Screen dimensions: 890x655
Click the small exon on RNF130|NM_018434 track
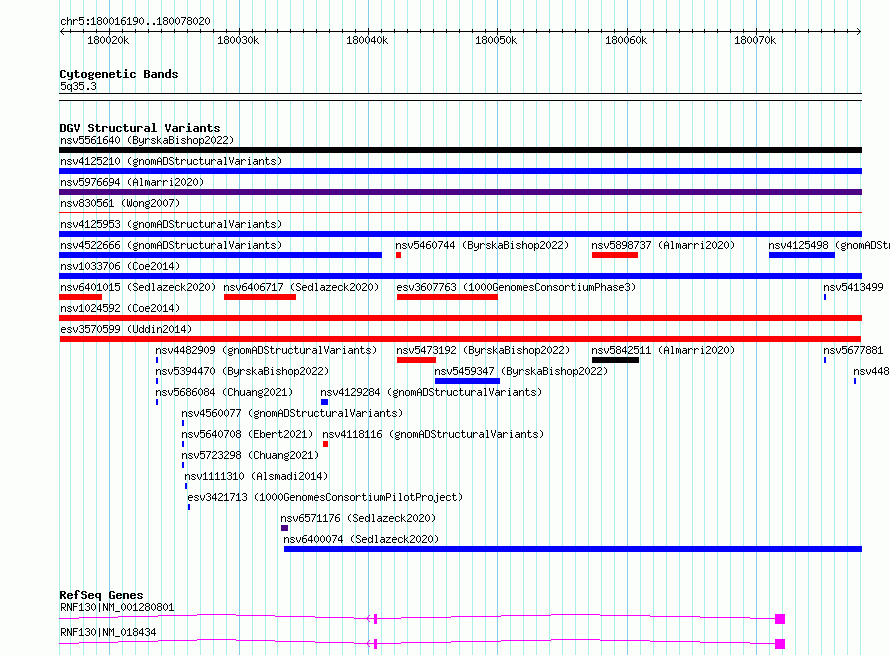point(375,644)
